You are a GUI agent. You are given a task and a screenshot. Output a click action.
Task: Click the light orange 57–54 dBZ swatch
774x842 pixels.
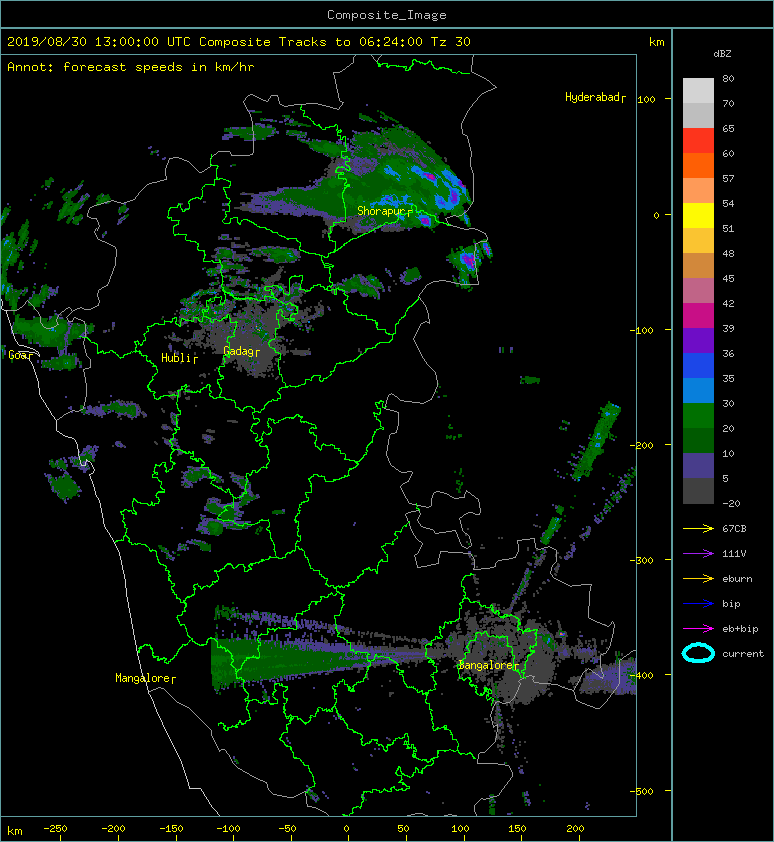tap(698, 191)
